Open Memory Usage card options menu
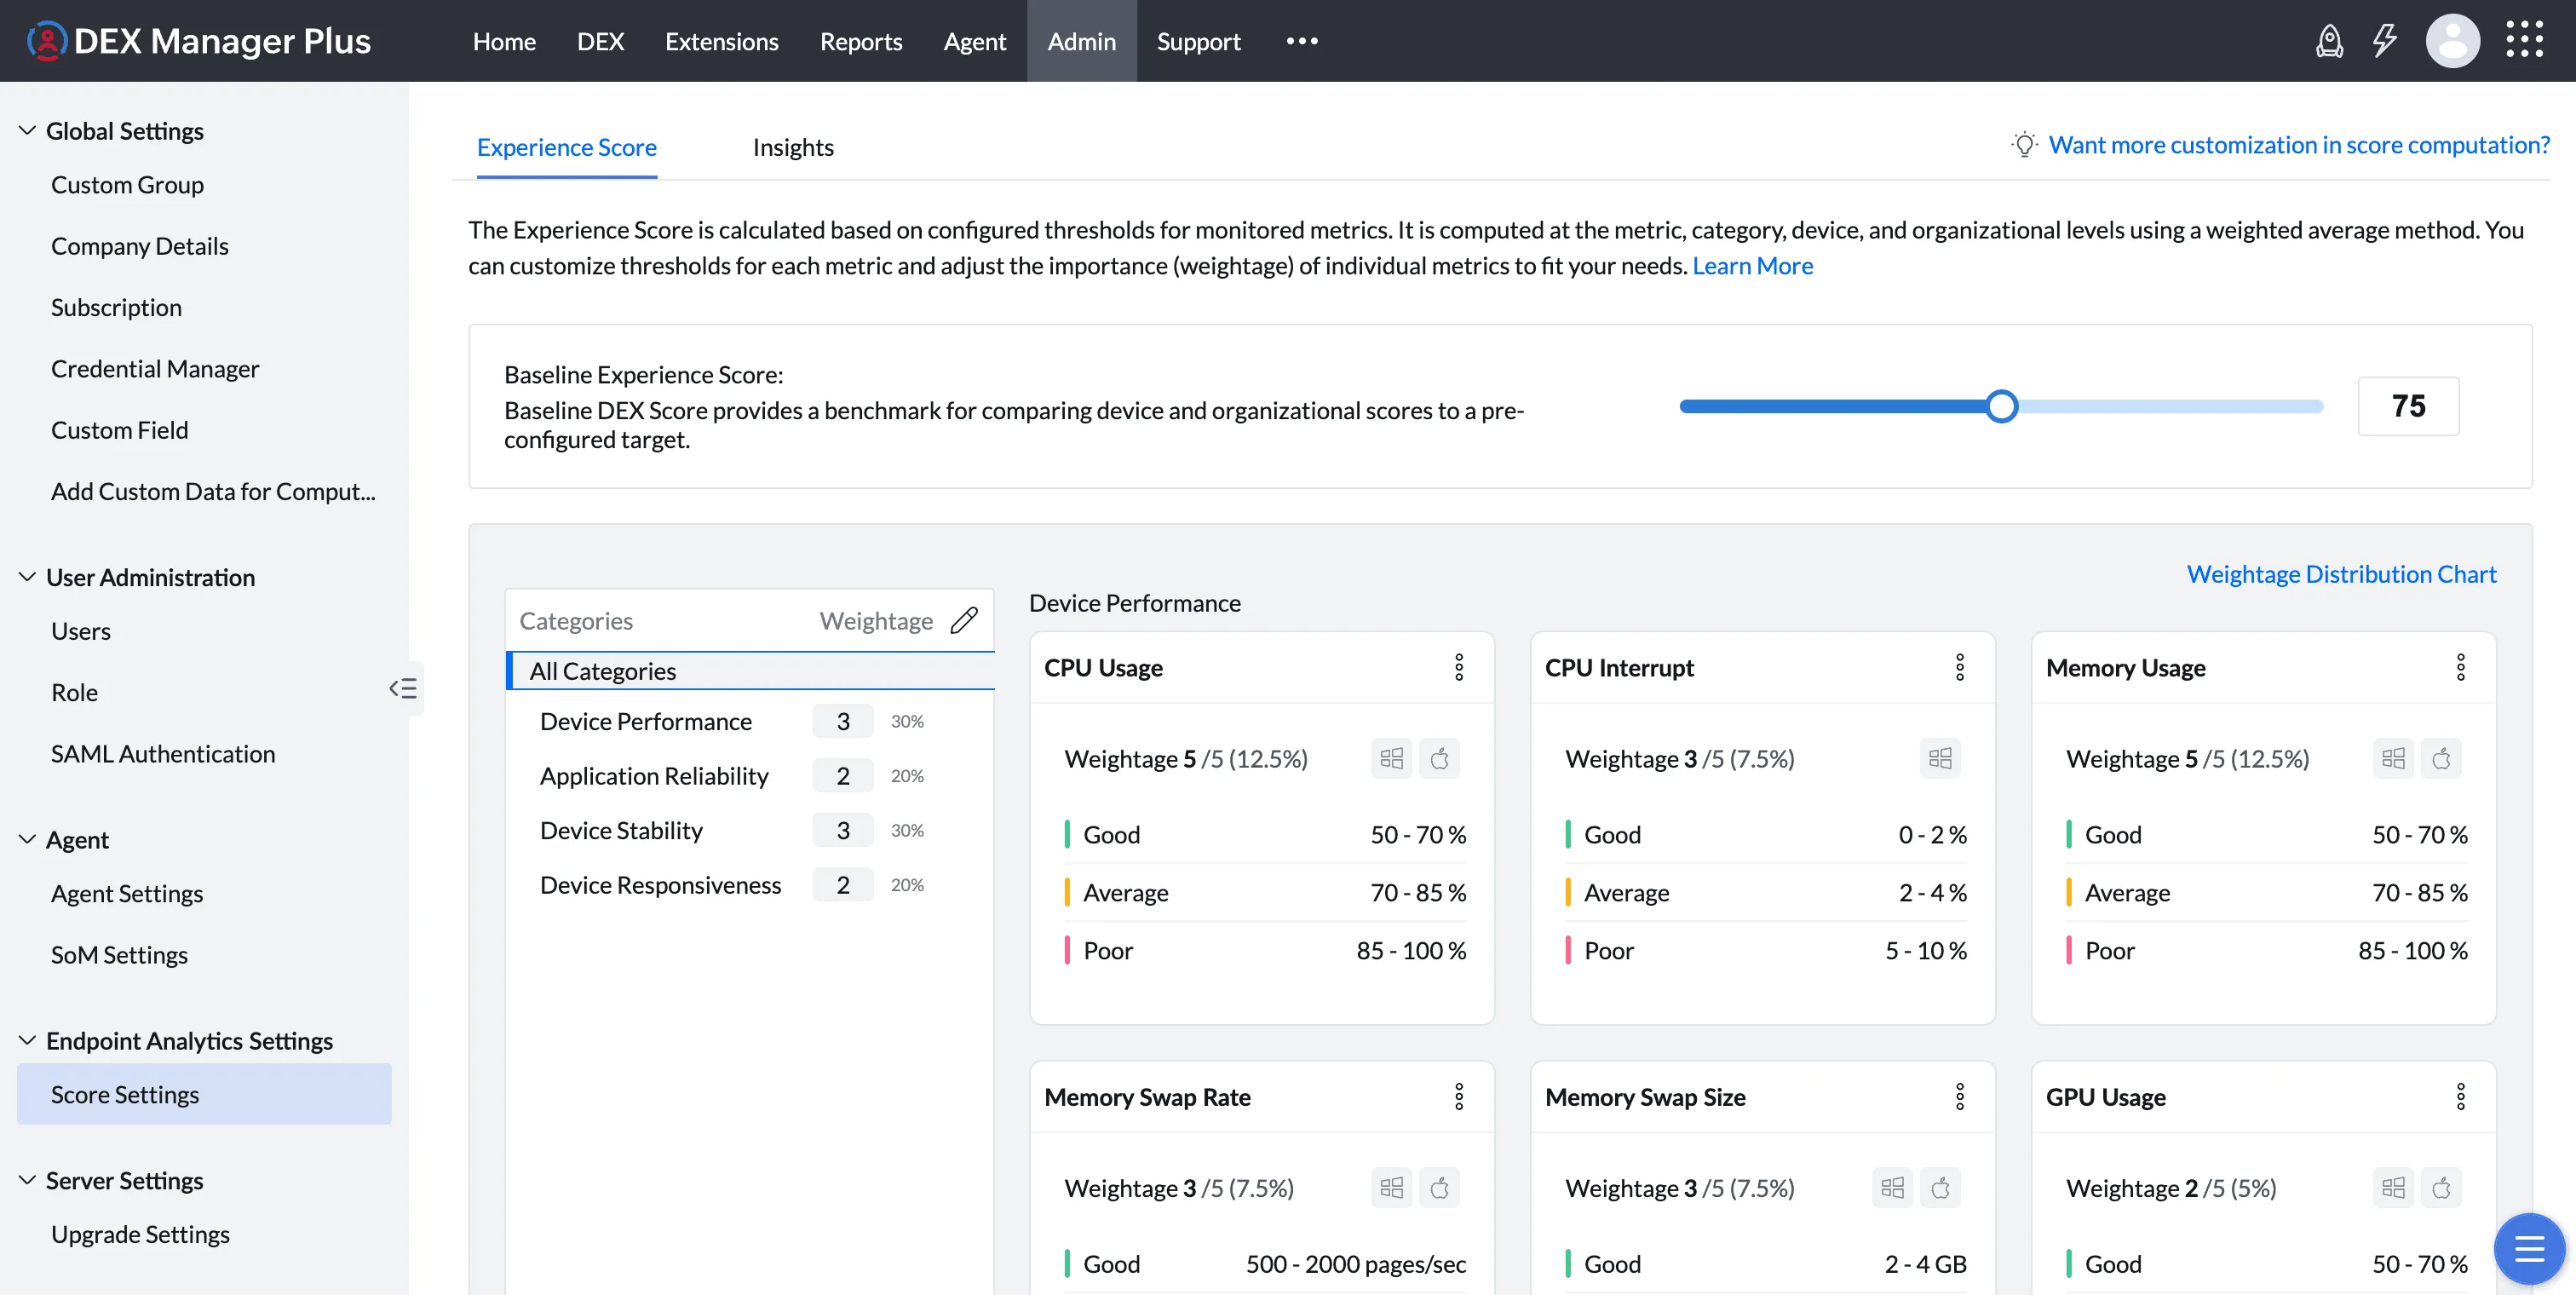Screen dimensions: 2576x1295 click(2461, 667)
